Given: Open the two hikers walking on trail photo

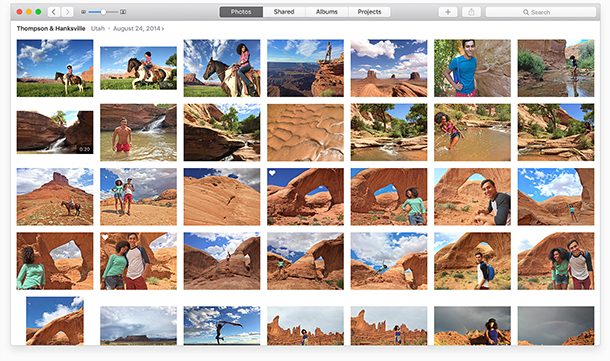Looking at the screenshot, I should 138,197.
